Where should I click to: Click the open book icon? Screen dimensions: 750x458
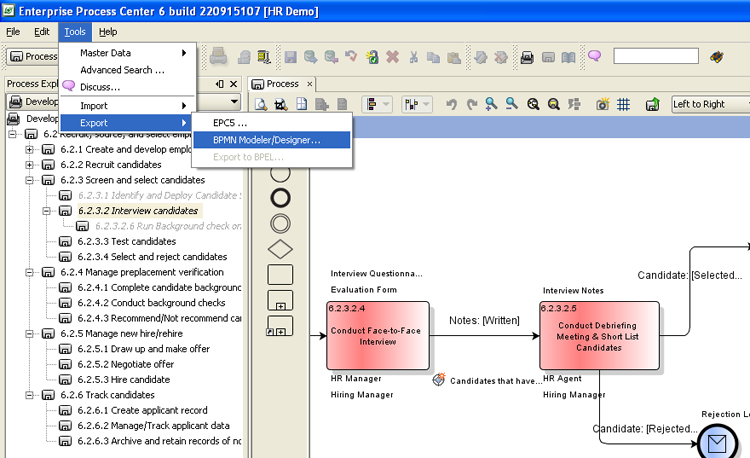(568, 57)
